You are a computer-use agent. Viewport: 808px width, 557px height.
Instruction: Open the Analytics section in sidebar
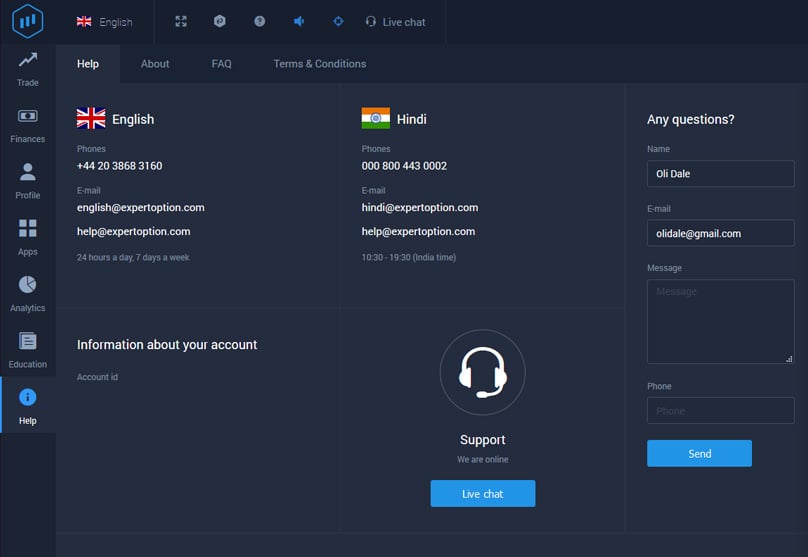[28, 294]
